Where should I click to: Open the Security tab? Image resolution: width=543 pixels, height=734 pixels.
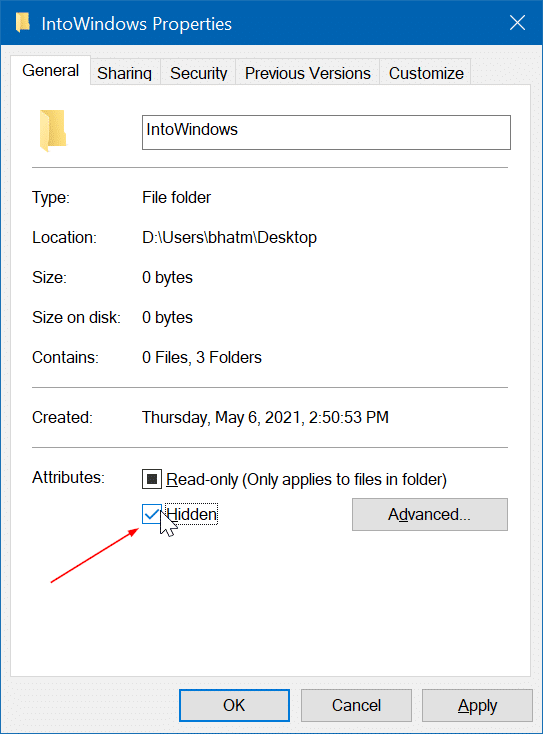click(198, 73)
